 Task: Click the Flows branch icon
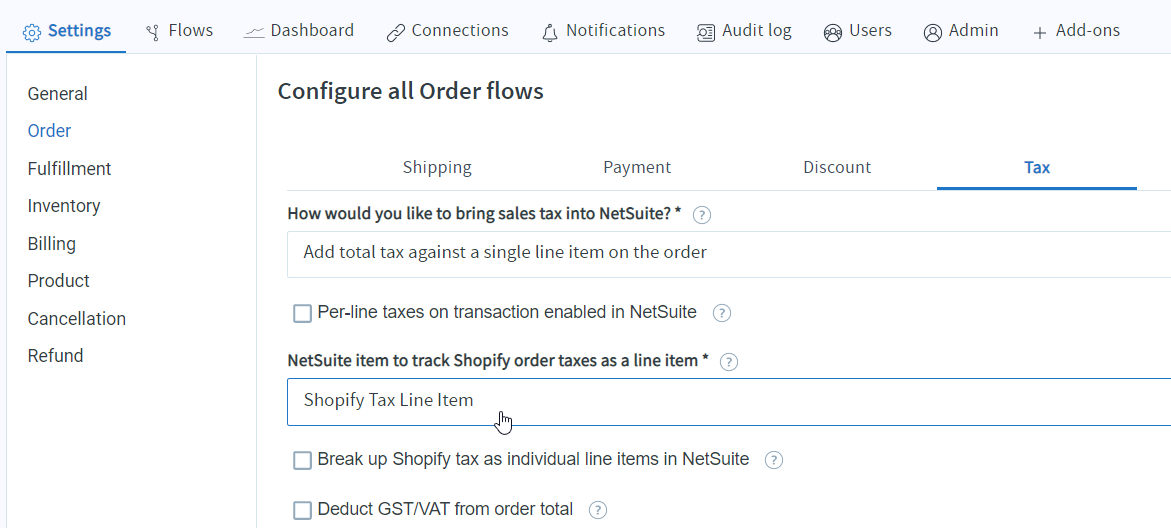(x=153, y=33)
